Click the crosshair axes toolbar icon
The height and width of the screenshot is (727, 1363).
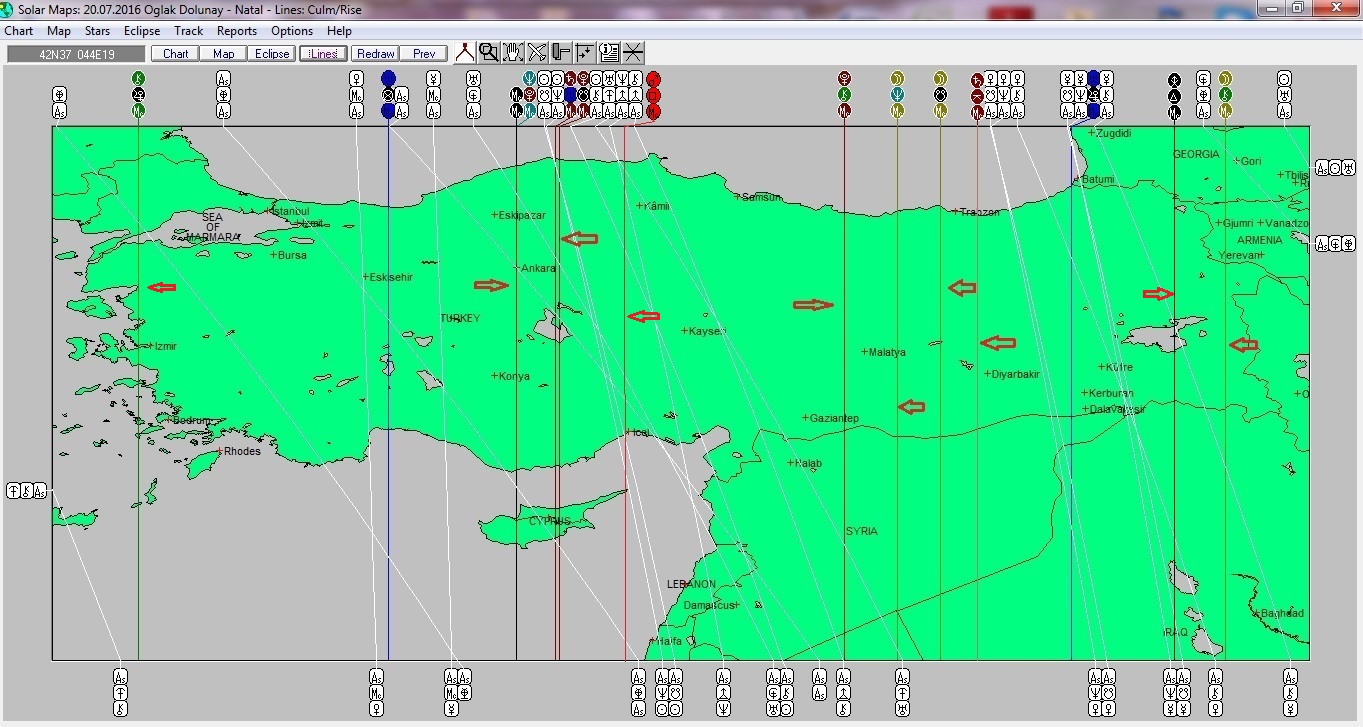point(585,53)
